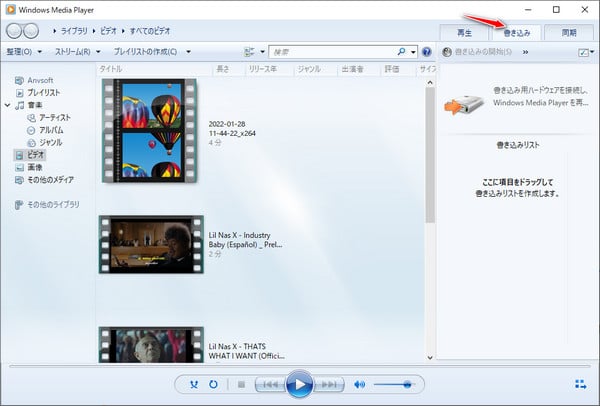This screenshot has height=406, width=600.
Task: Click 書き込みの開始 burn start button
Action: point(477,52)
